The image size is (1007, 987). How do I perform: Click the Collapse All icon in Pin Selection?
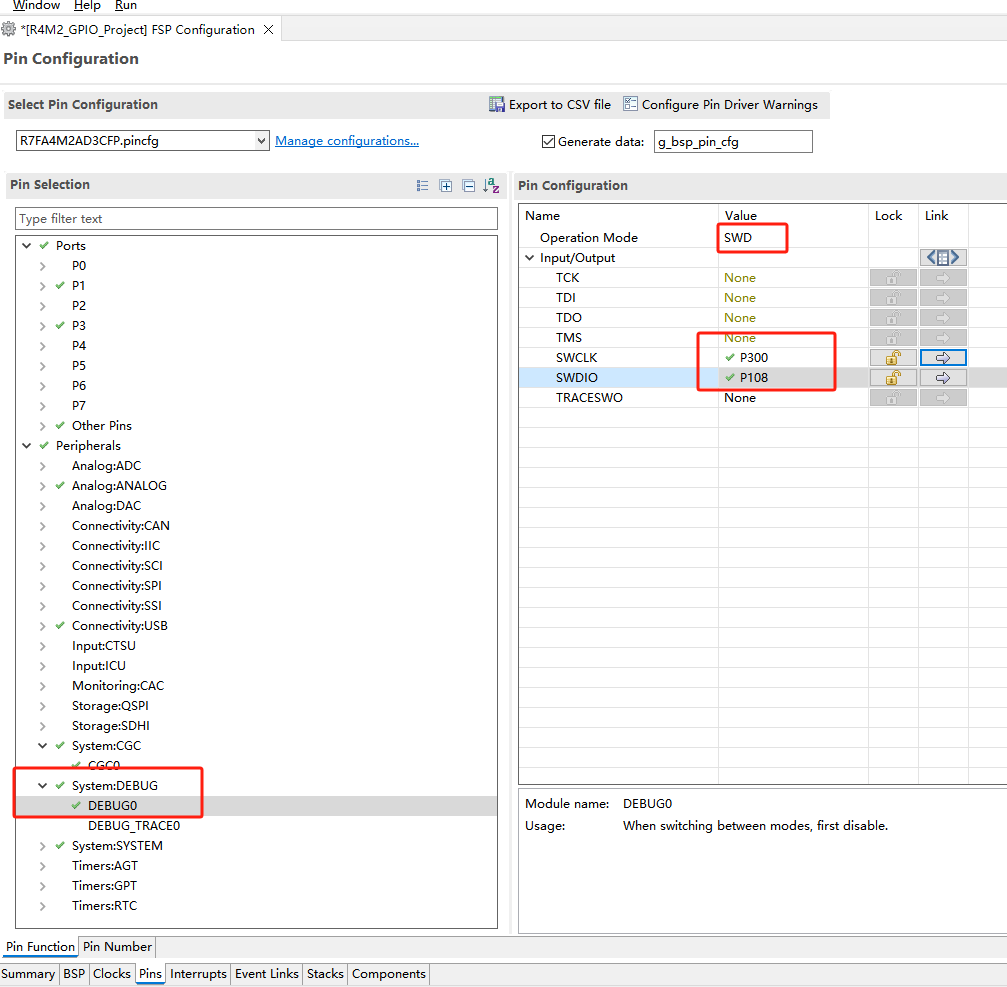coord(469,186)
